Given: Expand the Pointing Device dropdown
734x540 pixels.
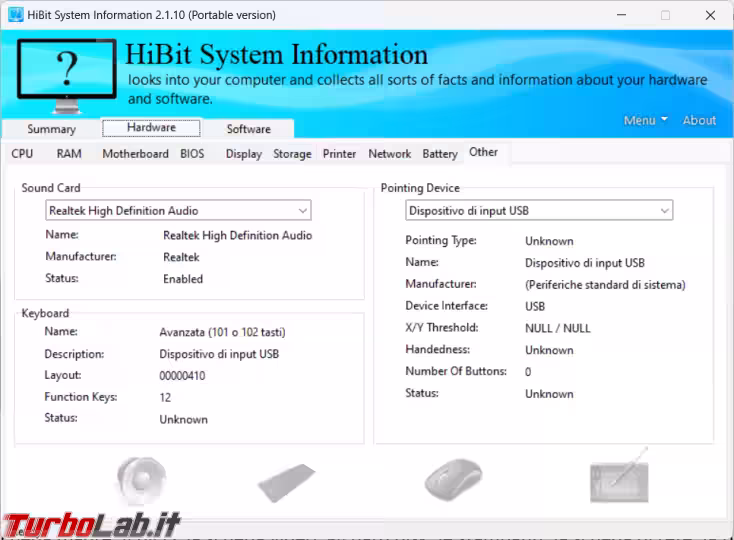Looking at the screenshot, I should click(664, 211).
